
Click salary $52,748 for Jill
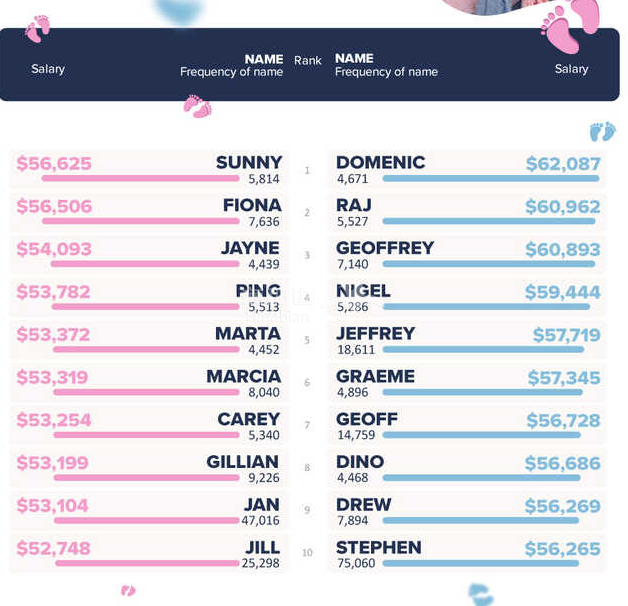pyautogui.click(x=54, y=548)
